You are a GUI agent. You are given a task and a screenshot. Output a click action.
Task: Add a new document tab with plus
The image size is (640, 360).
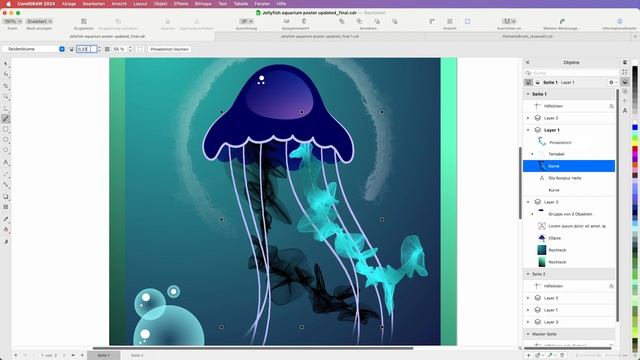635,36
